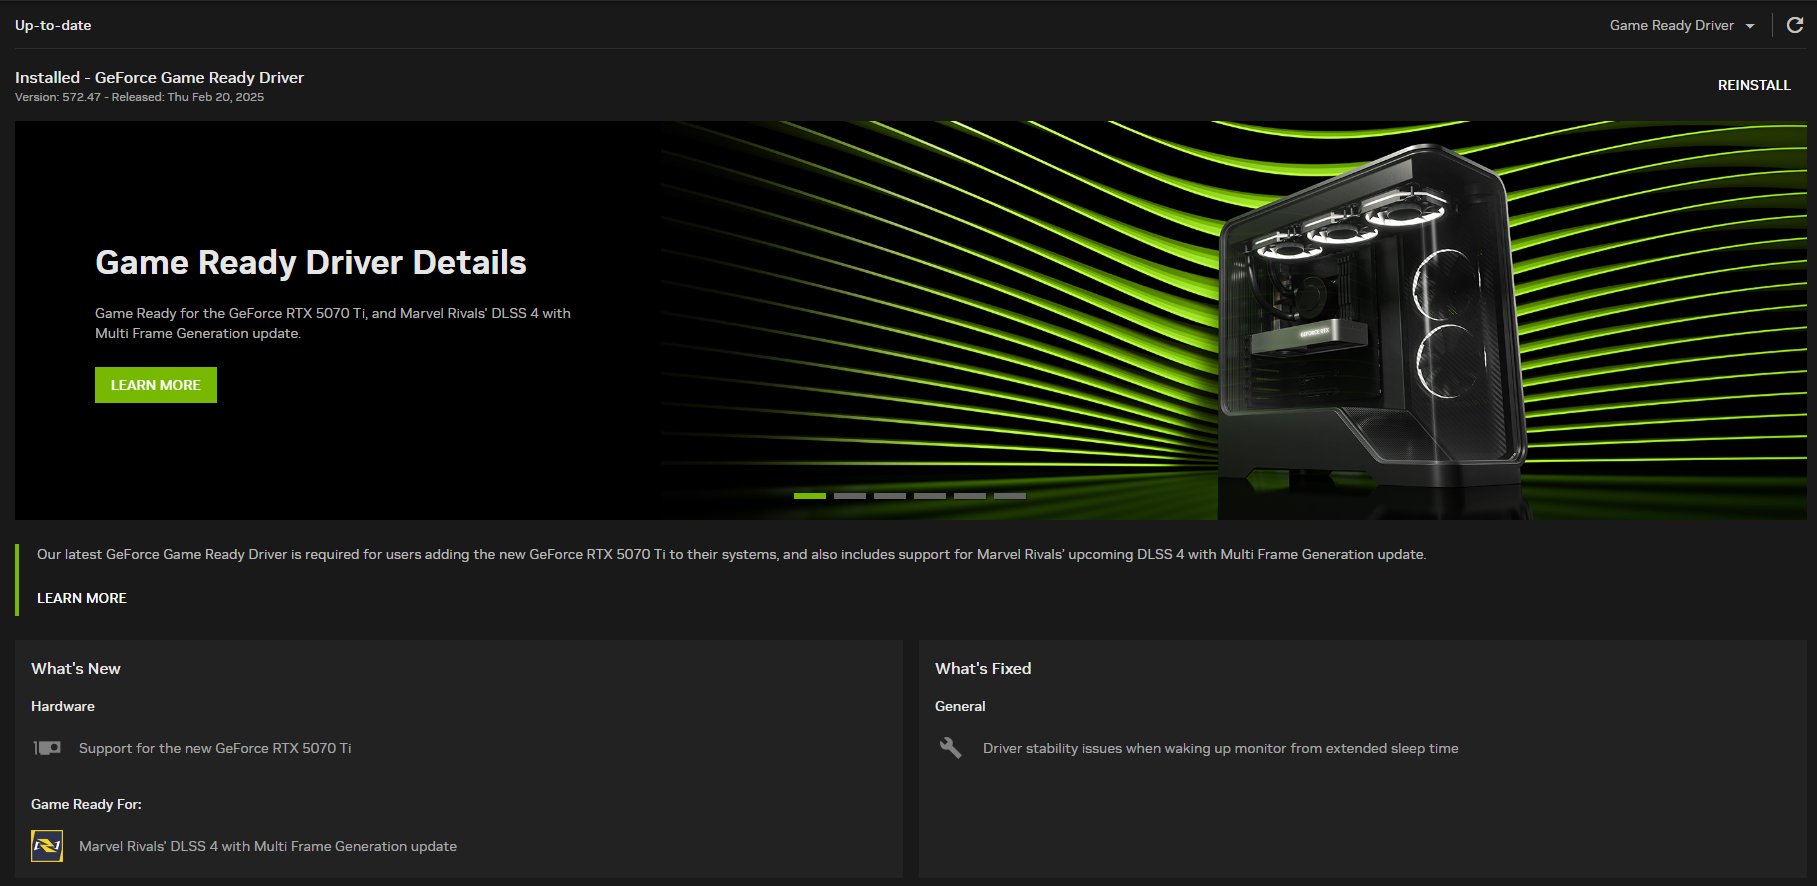
Task: Refresh driver update status icon
Action: (1795, 25)
